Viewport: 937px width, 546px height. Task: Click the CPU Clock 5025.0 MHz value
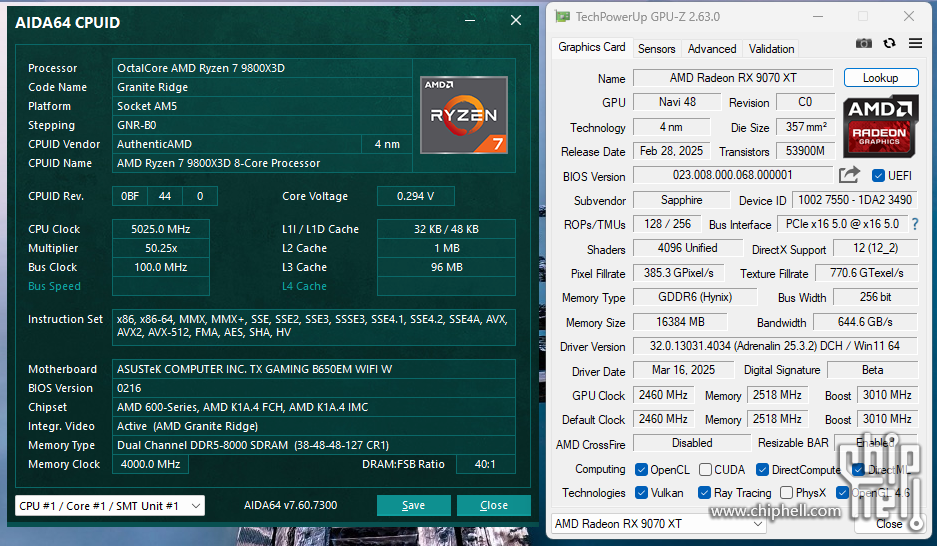(x=161, y=229)
